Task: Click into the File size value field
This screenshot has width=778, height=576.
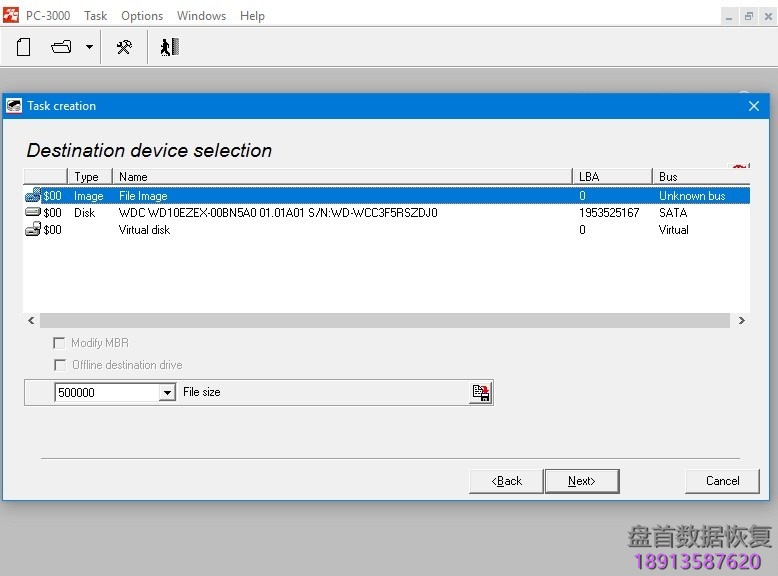Action: pyautogui.click(x=106, y=393)
